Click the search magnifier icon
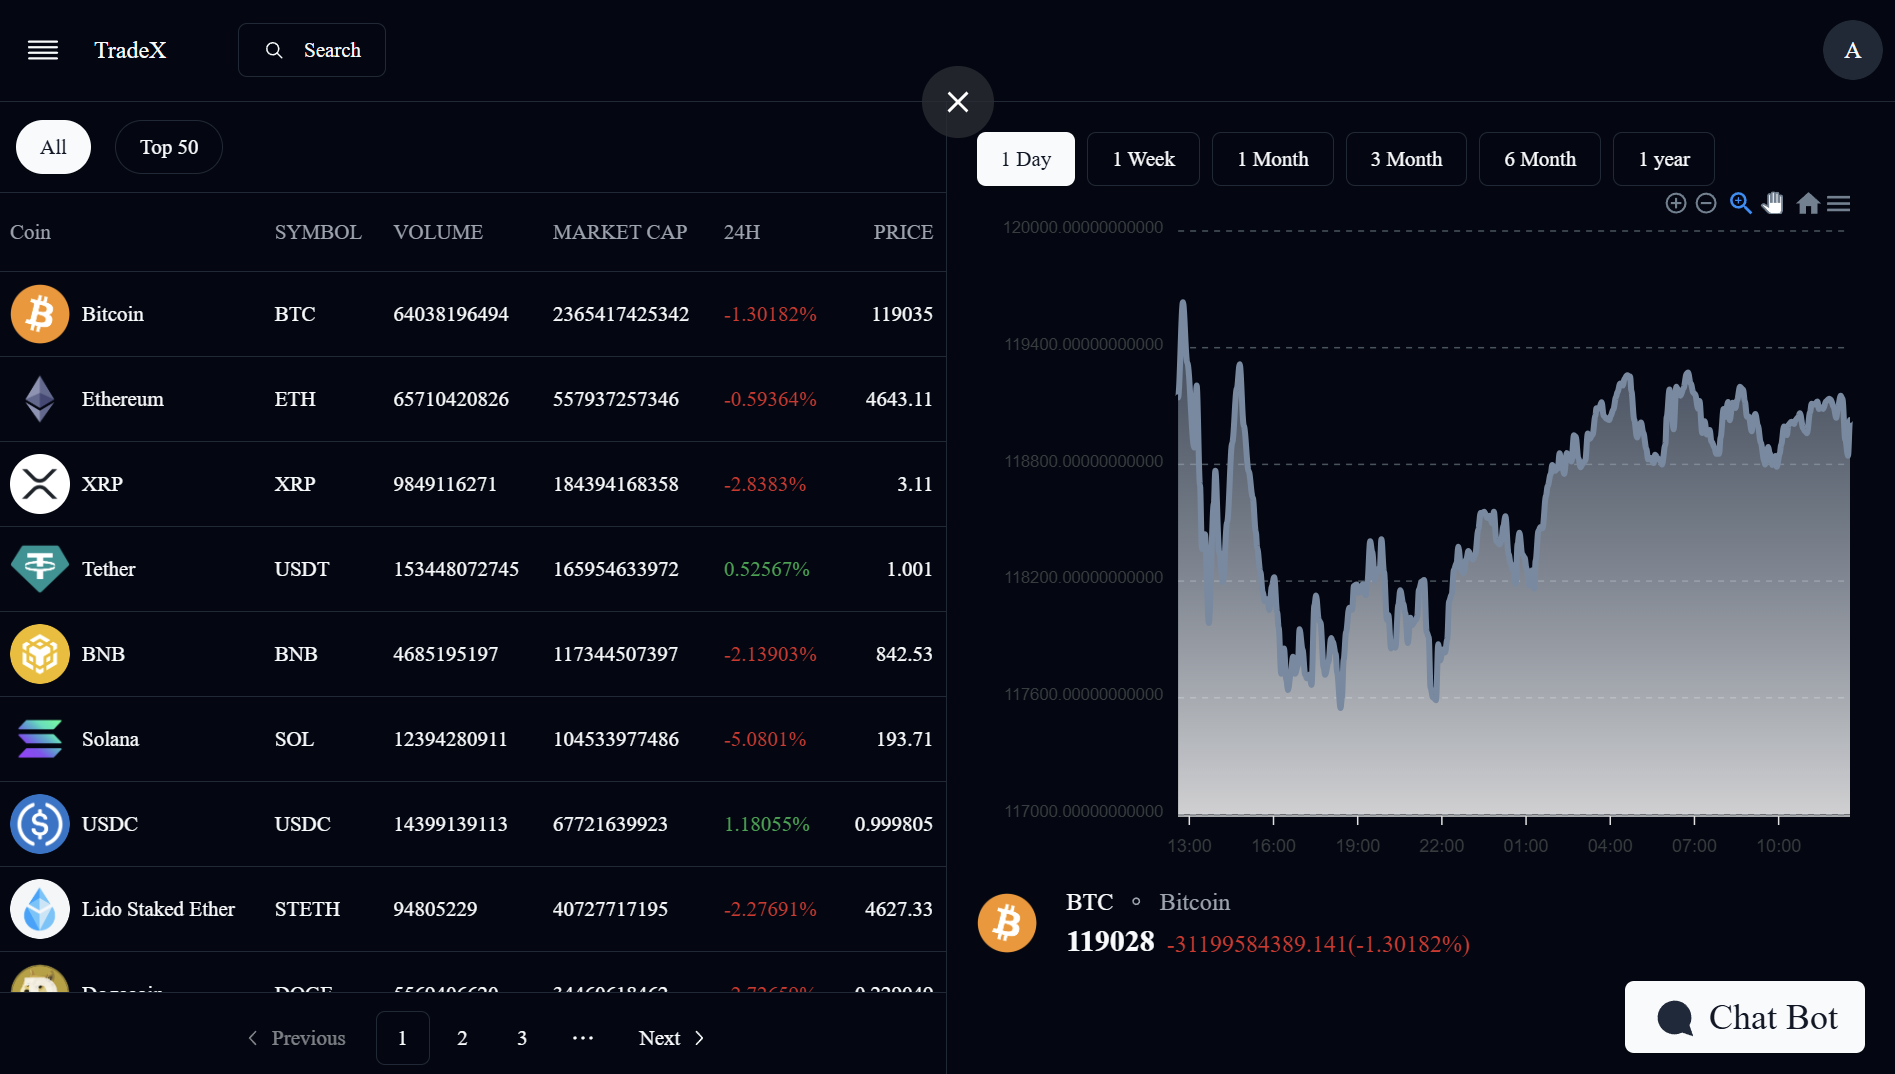Image resolution: width=1895 pixels, height=1074 pixels. click(274, 50)
